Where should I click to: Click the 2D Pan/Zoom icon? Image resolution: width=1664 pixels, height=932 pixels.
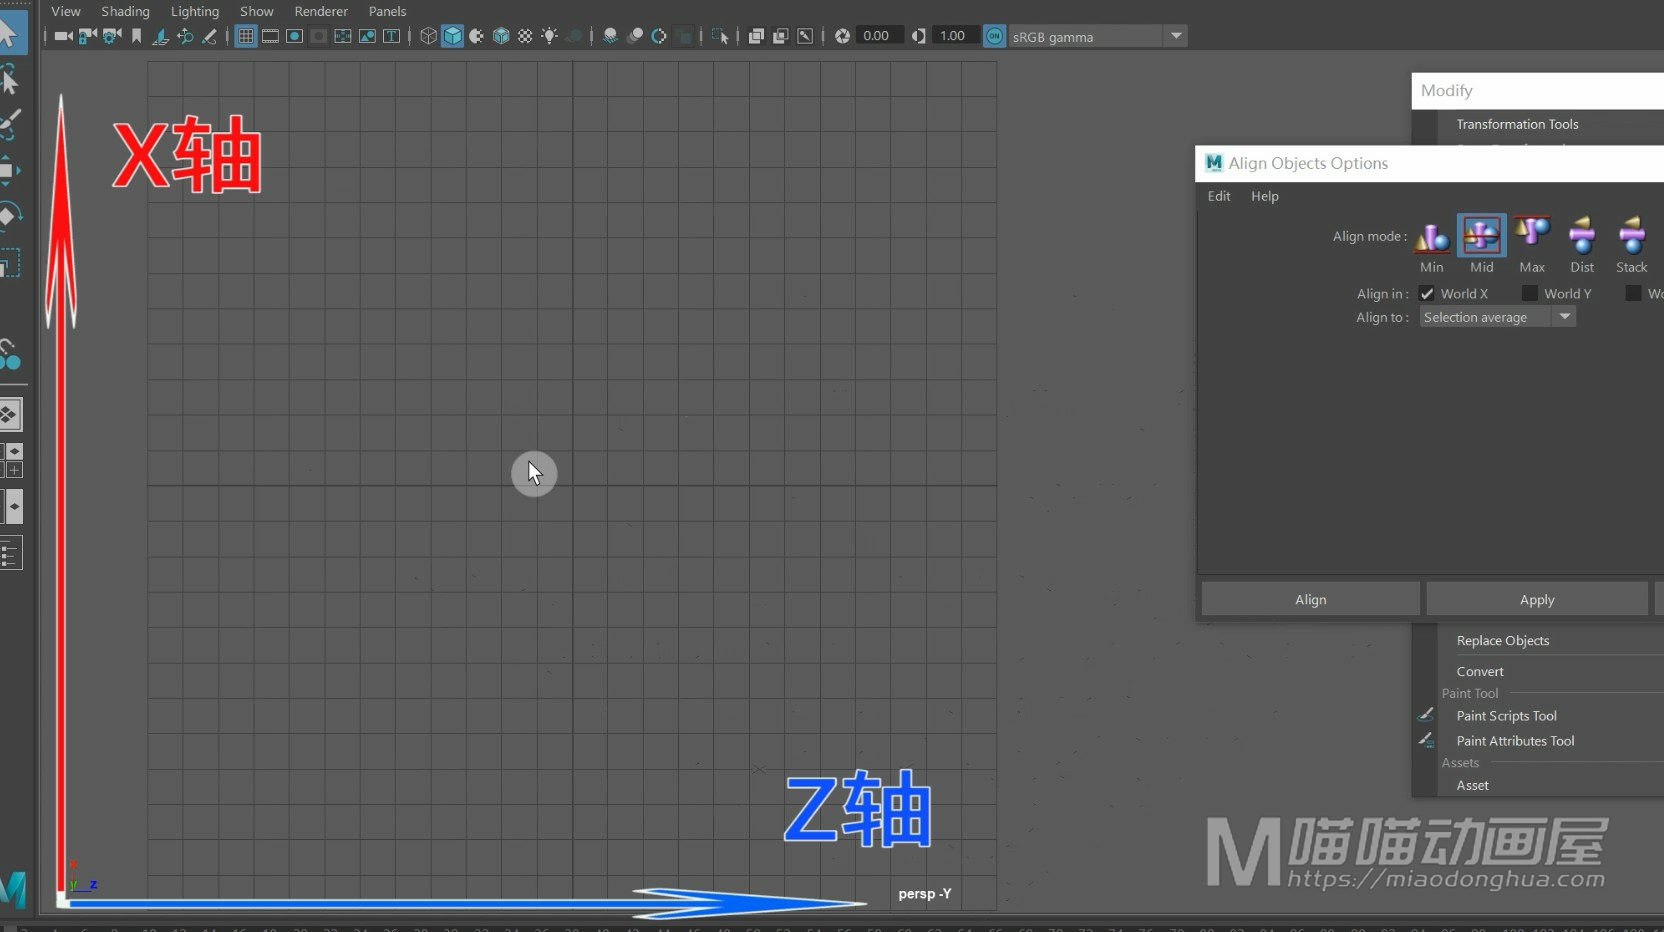coord(185,36)
